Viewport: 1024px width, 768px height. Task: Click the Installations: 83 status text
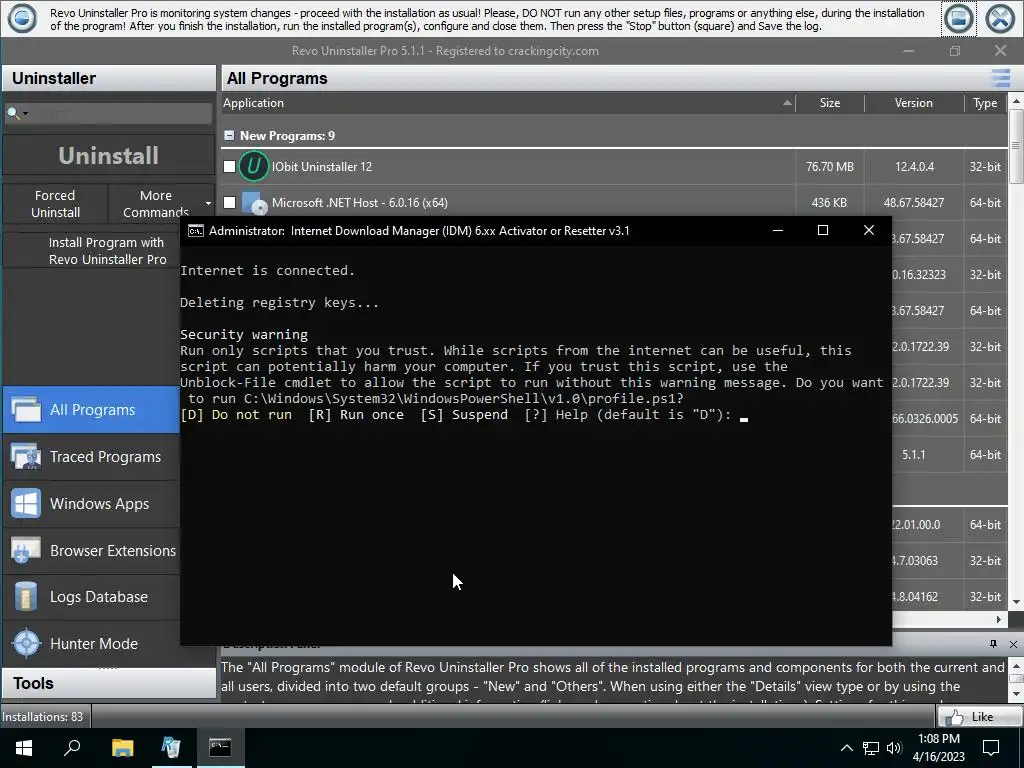[42, 717]
